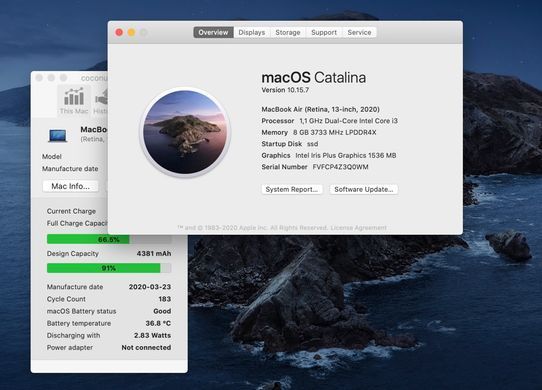Click the 1,1 GHz Dual-Core Intel Core i3 value

(348, 121)
